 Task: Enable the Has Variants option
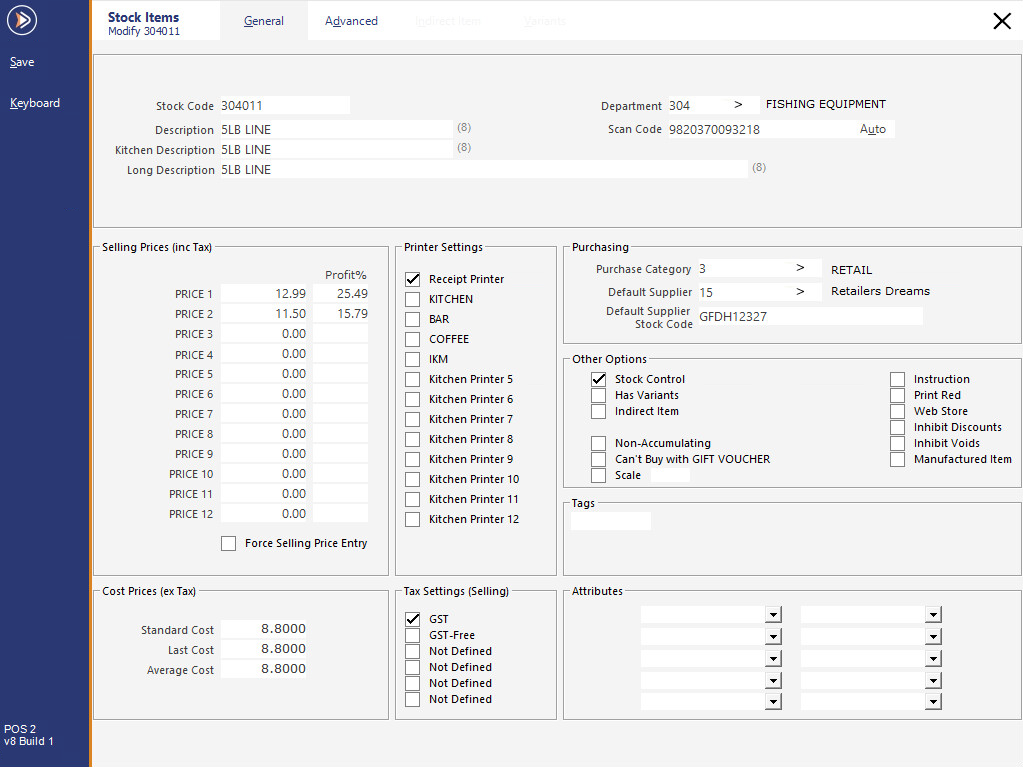(x=598, y=395)
